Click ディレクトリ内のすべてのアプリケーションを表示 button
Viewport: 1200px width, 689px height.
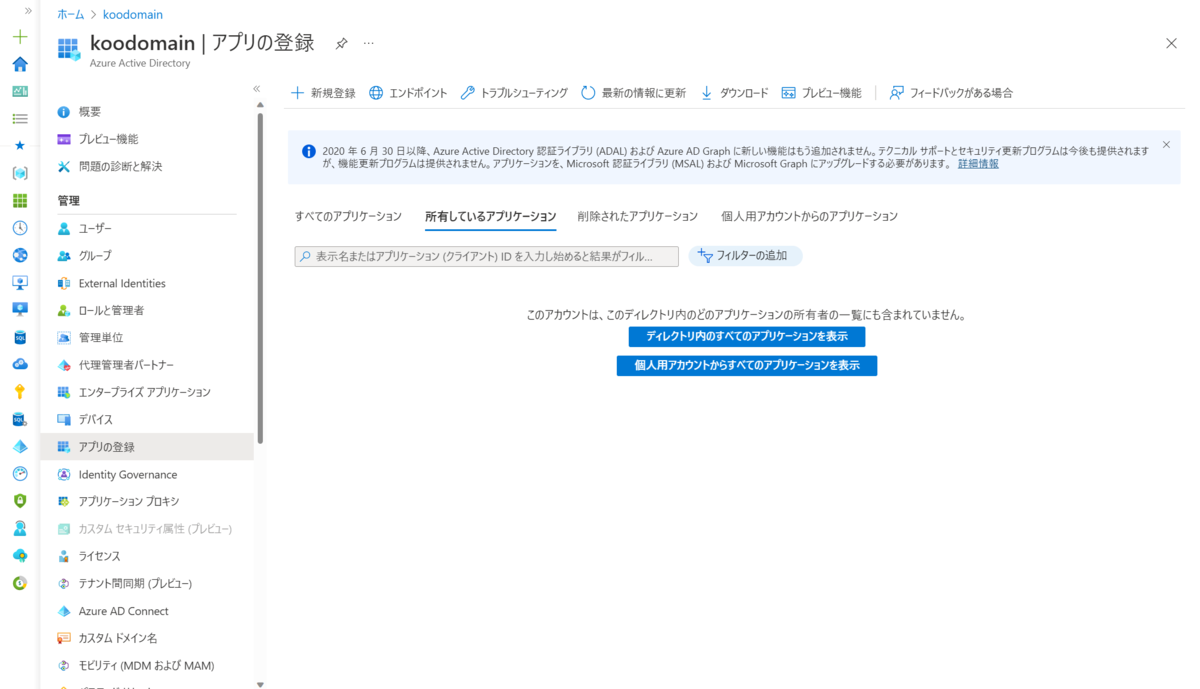(746, 337)
